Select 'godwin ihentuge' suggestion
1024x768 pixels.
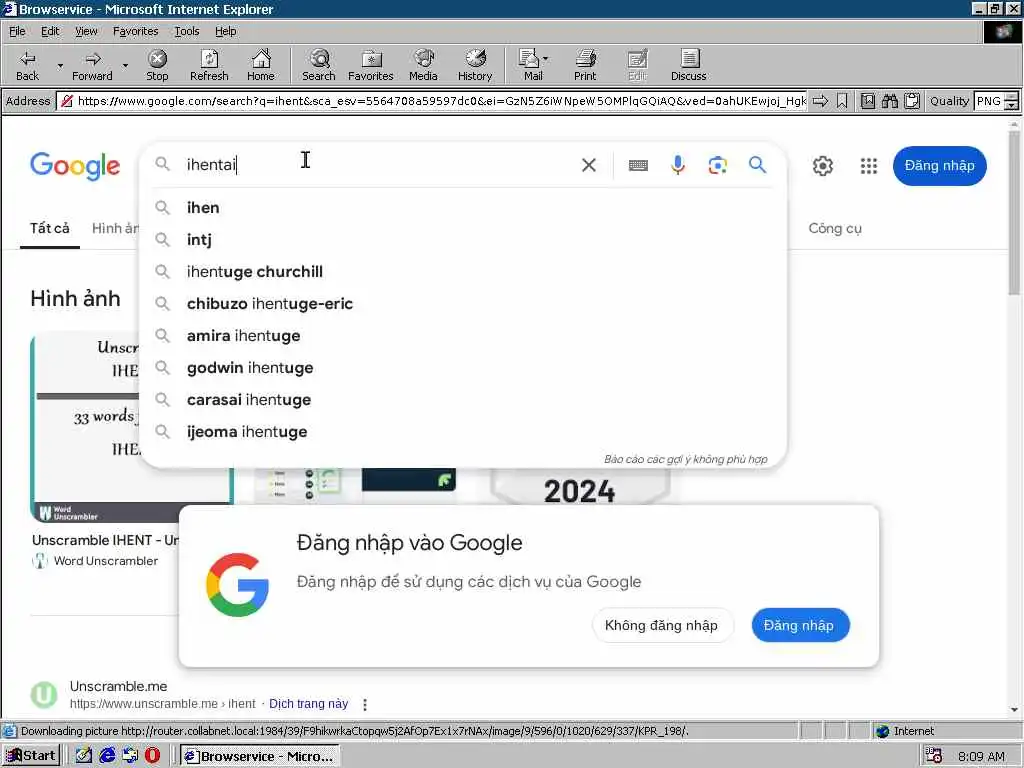point(462,368)
